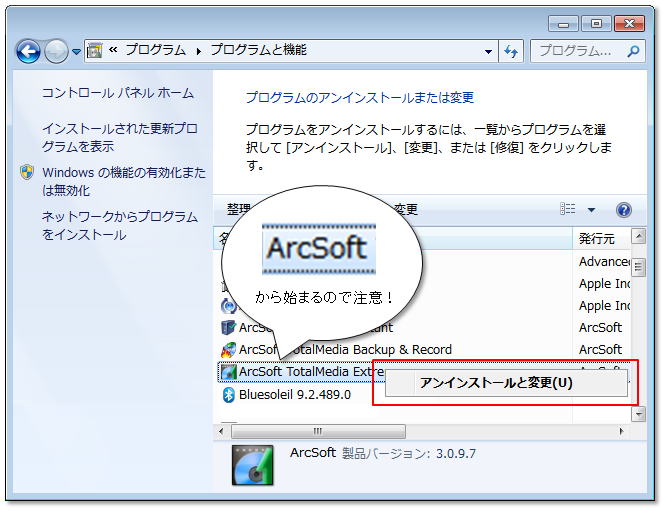Change the list view style icon
Viewport: 666px width, 511px height.
point(567,209)
